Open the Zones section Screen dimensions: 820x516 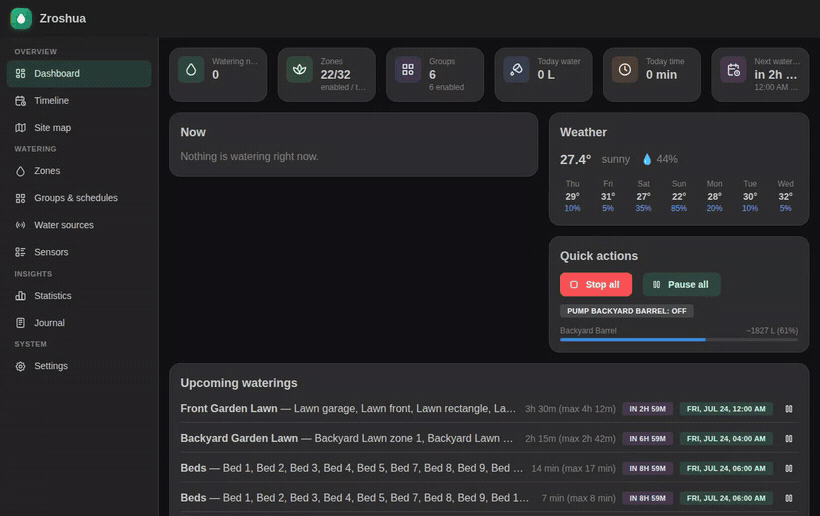[x=79, y=171]
